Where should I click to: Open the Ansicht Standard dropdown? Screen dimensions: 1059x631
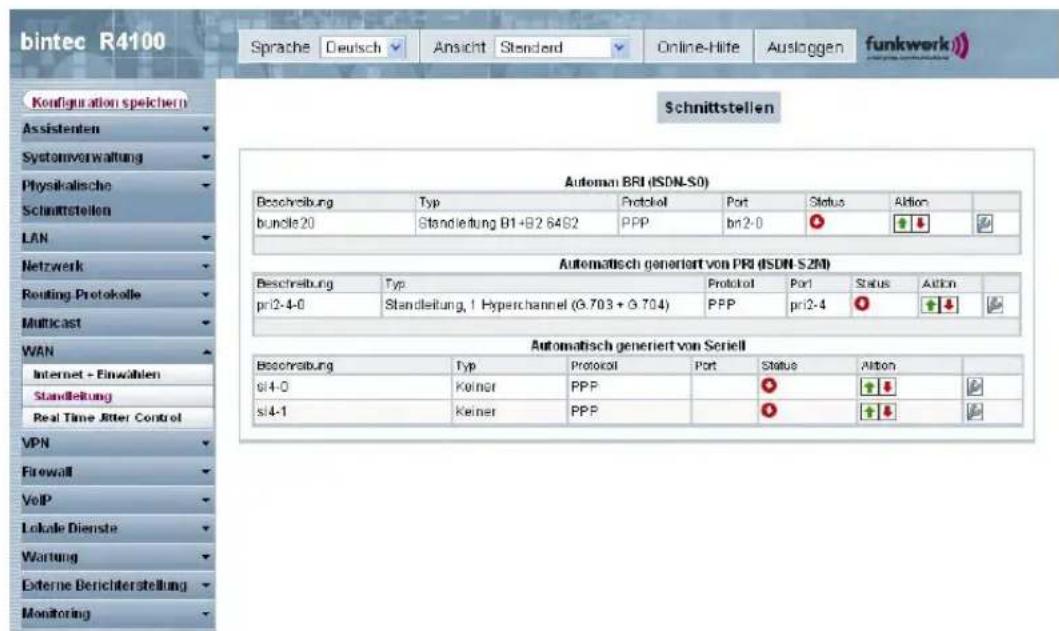[562, 47]
